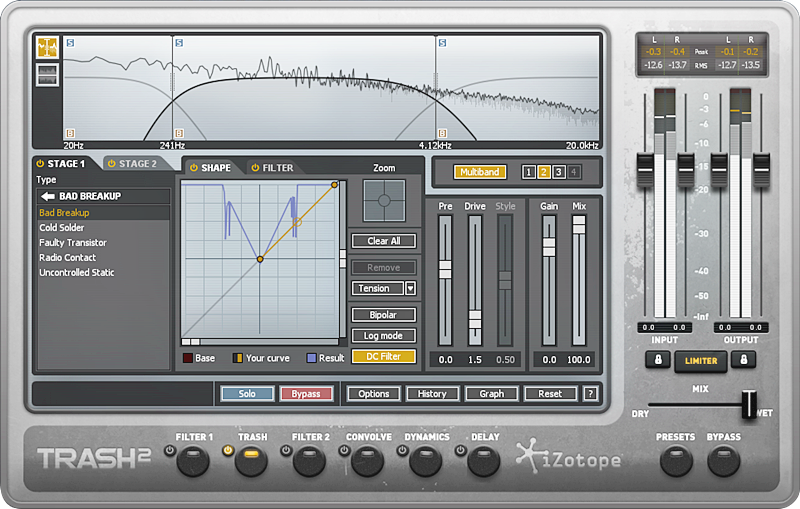Select band 1 button

(x=529, y=172)
